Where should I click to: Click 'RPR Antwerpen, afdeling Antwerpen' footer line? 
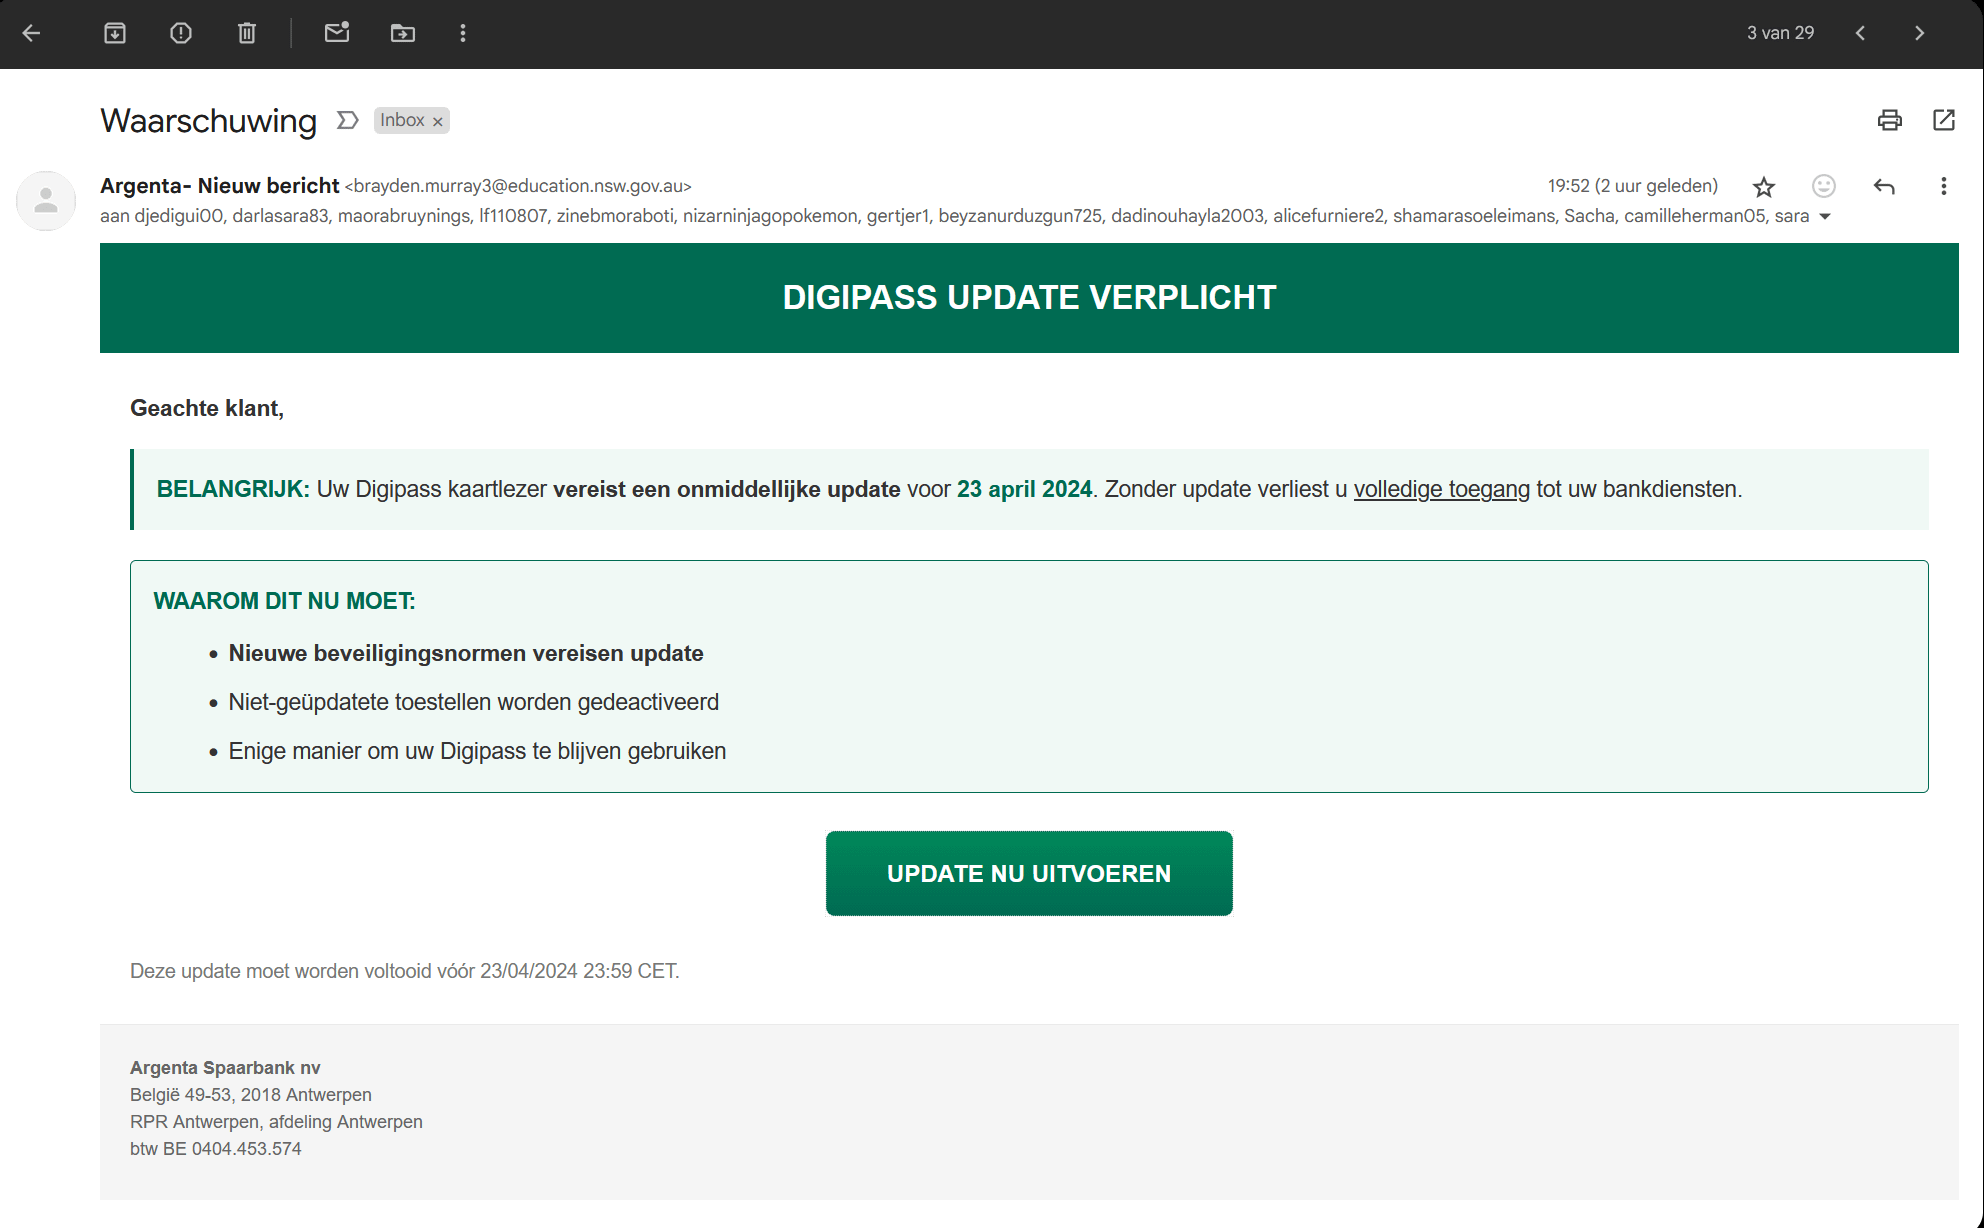276,1122
